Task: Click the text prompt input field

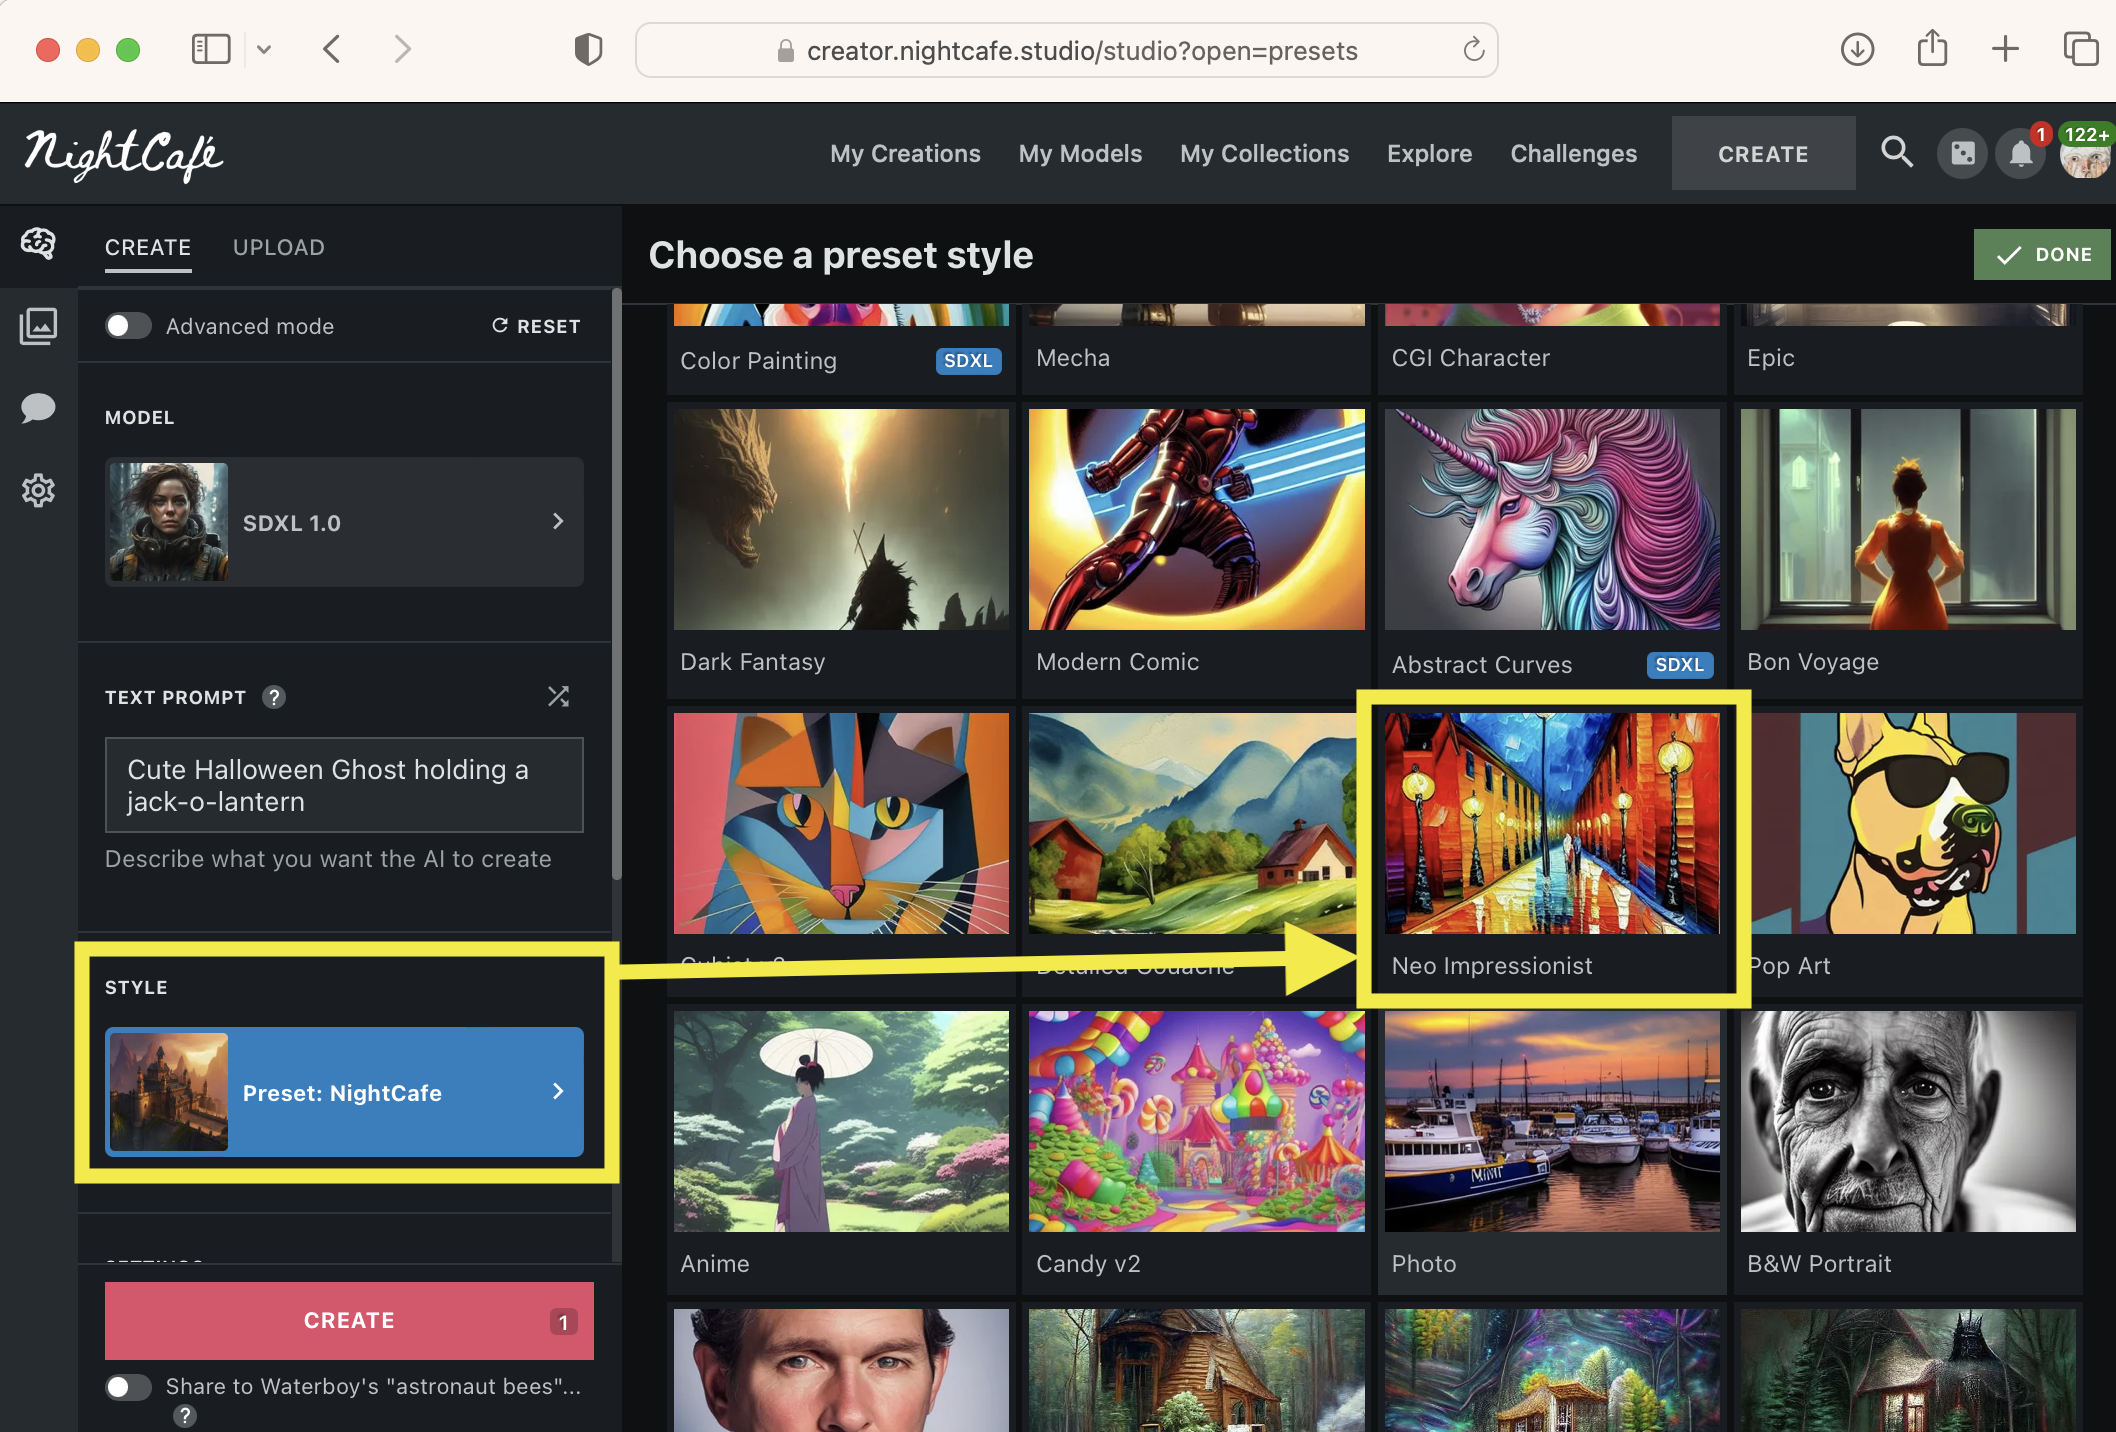Action: (x=344, y=785)
